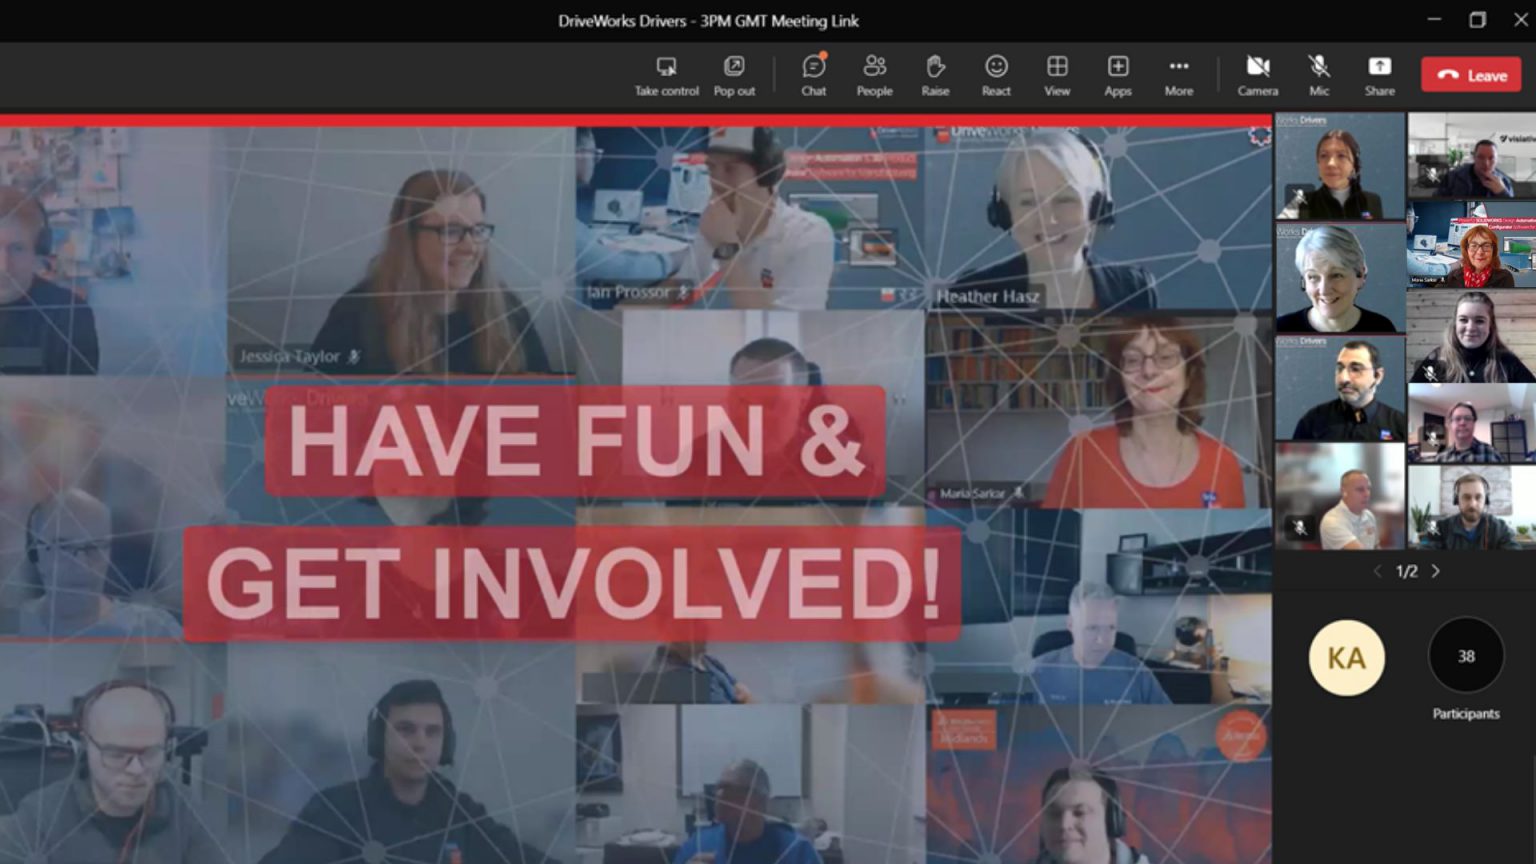1536x864 pixels.
Task: Pop out the shared content
Action: (x=734, y=76)
